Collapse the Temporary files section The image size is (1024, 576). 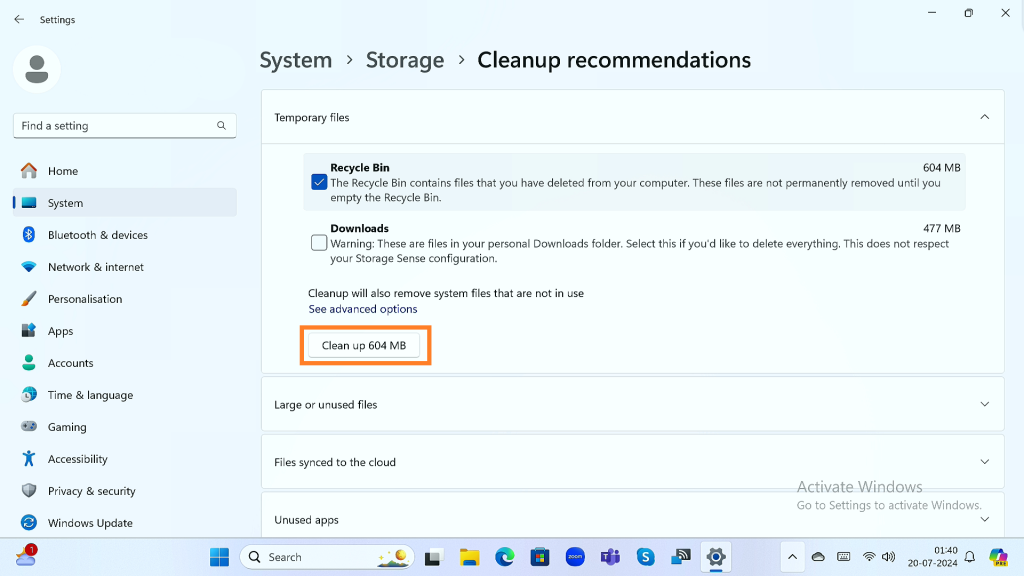click(984, 117)
